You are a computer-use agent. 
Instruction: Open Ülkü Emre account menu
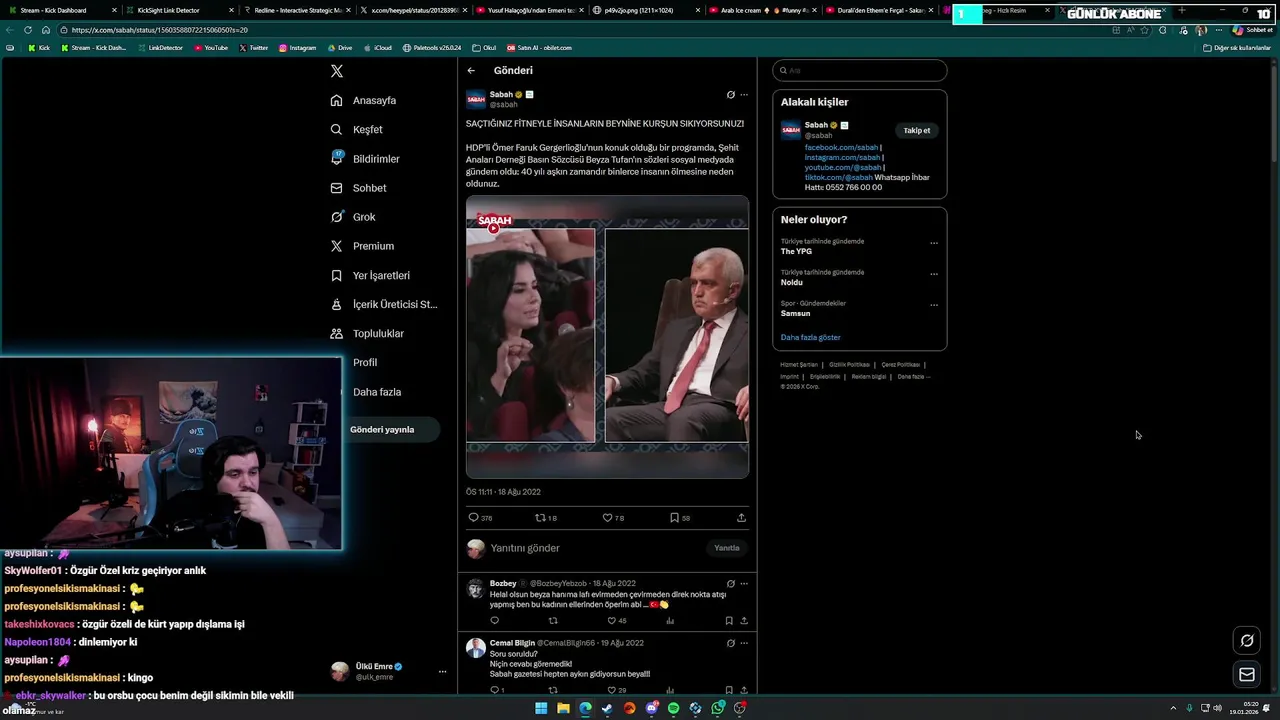(x=388, y=671)
